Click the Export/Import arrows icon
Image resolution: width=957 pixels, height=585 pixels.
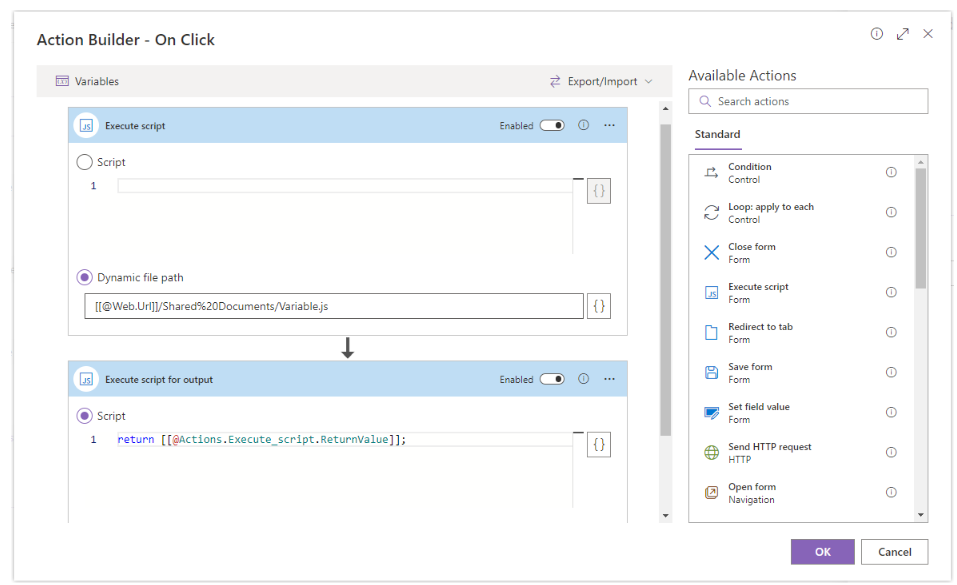(555, 81)
